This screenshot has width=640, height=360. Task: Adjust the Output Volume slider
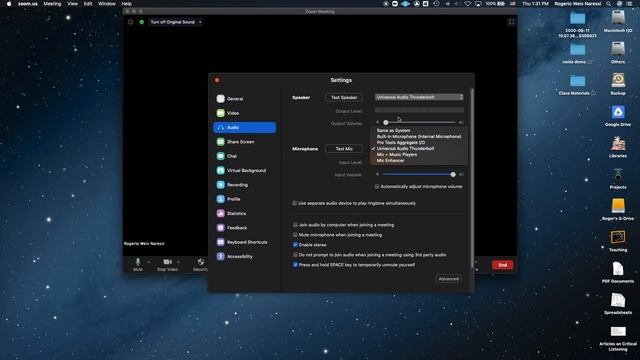point(386,122)
